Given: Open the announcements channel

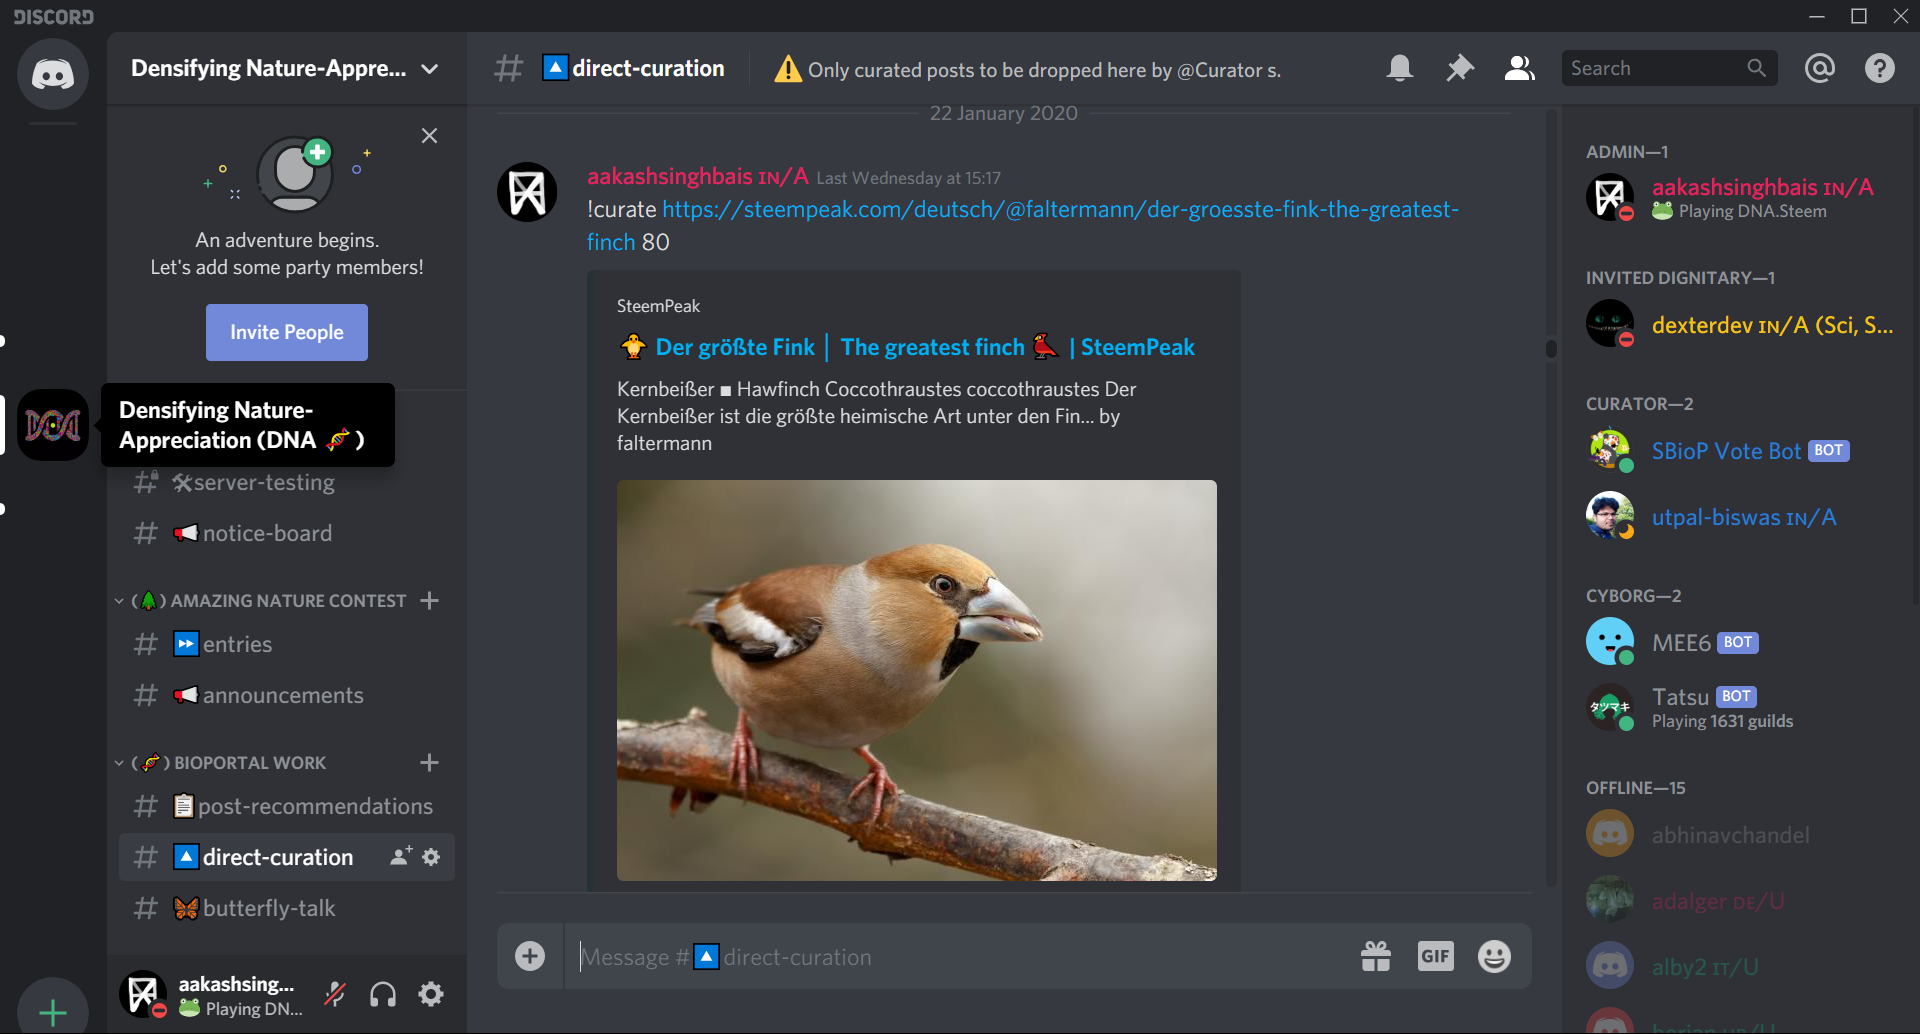Looking at the screenshot, I should click(x=286, y=695).
